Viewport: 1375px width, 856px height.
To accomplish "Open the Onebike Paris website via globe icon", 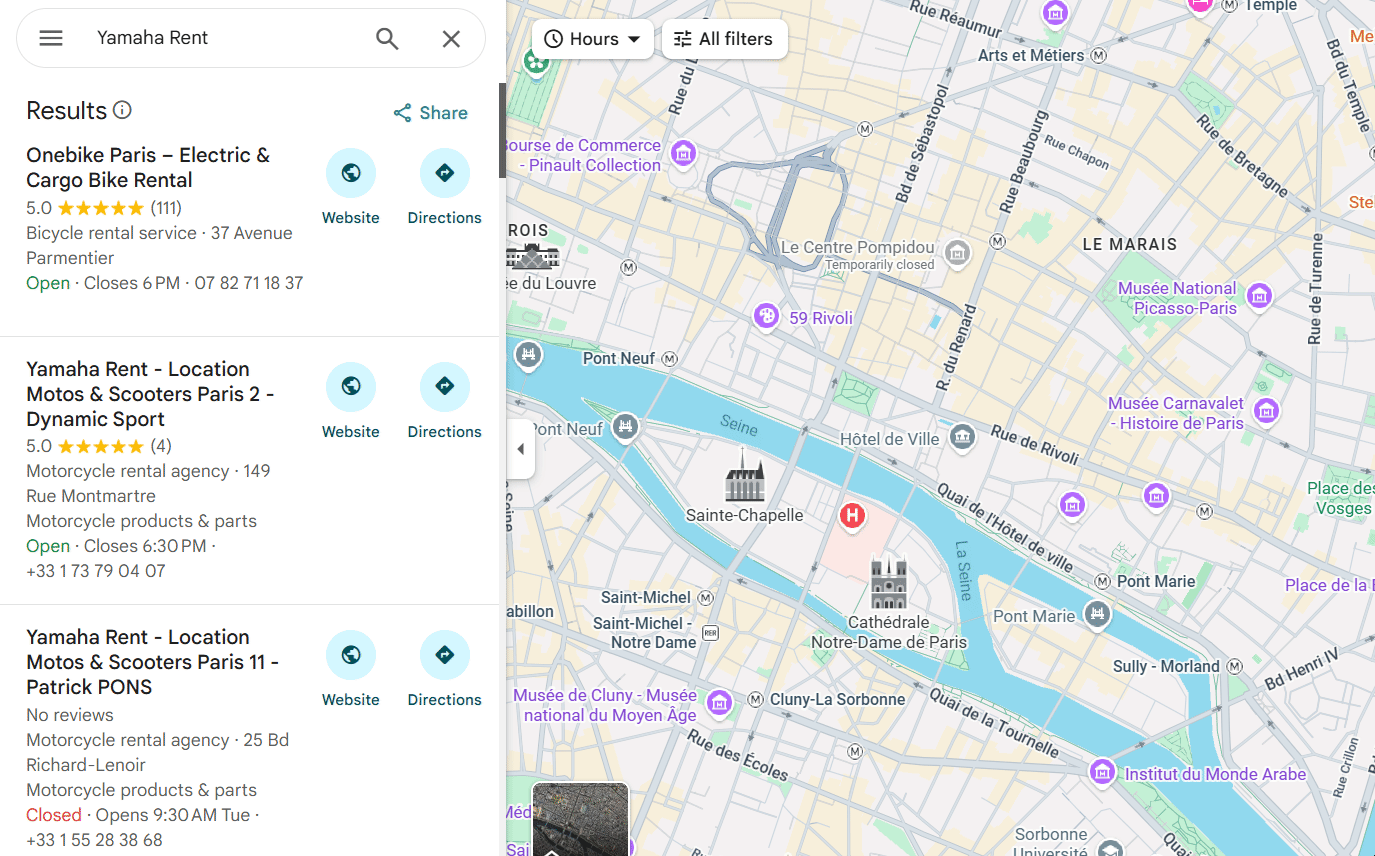I will pyautogui.click(x=351, y=172).
